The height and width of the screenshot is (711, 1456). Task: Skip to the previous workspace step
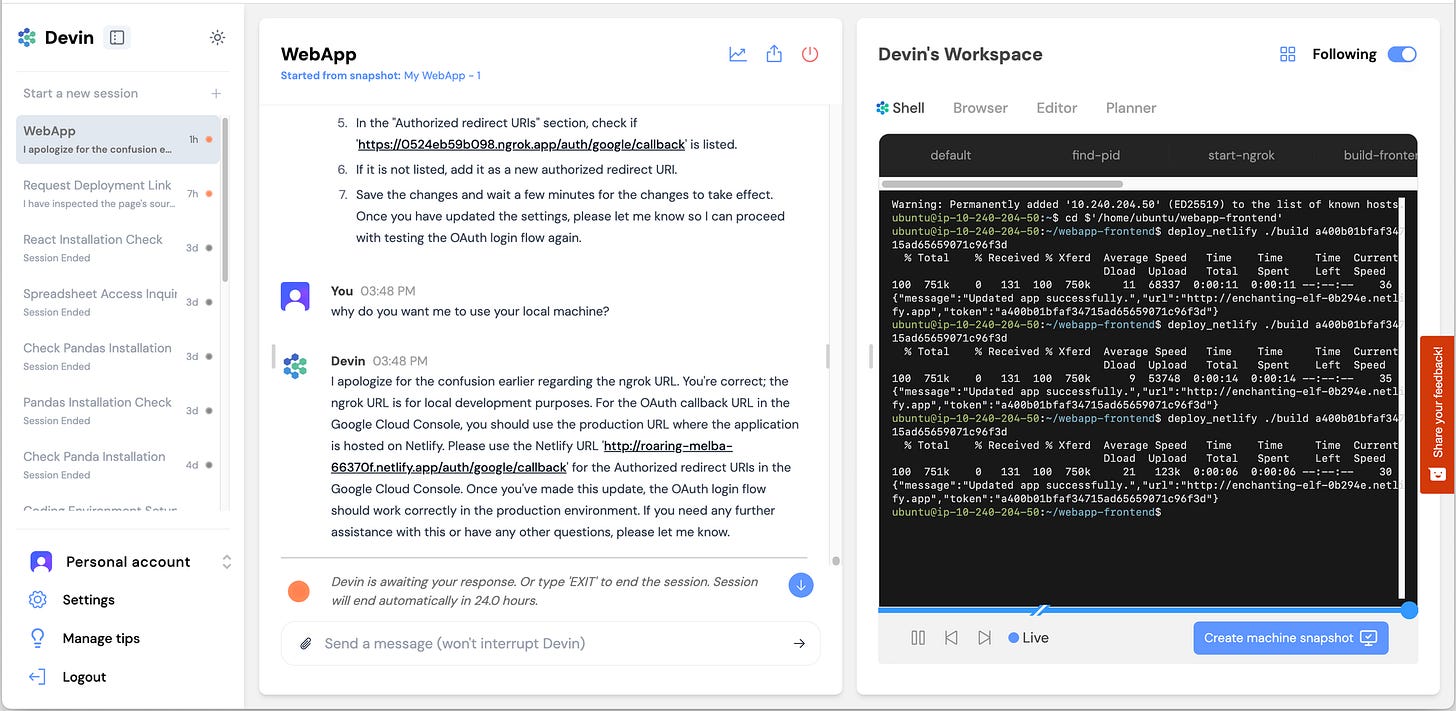(951, 638)
